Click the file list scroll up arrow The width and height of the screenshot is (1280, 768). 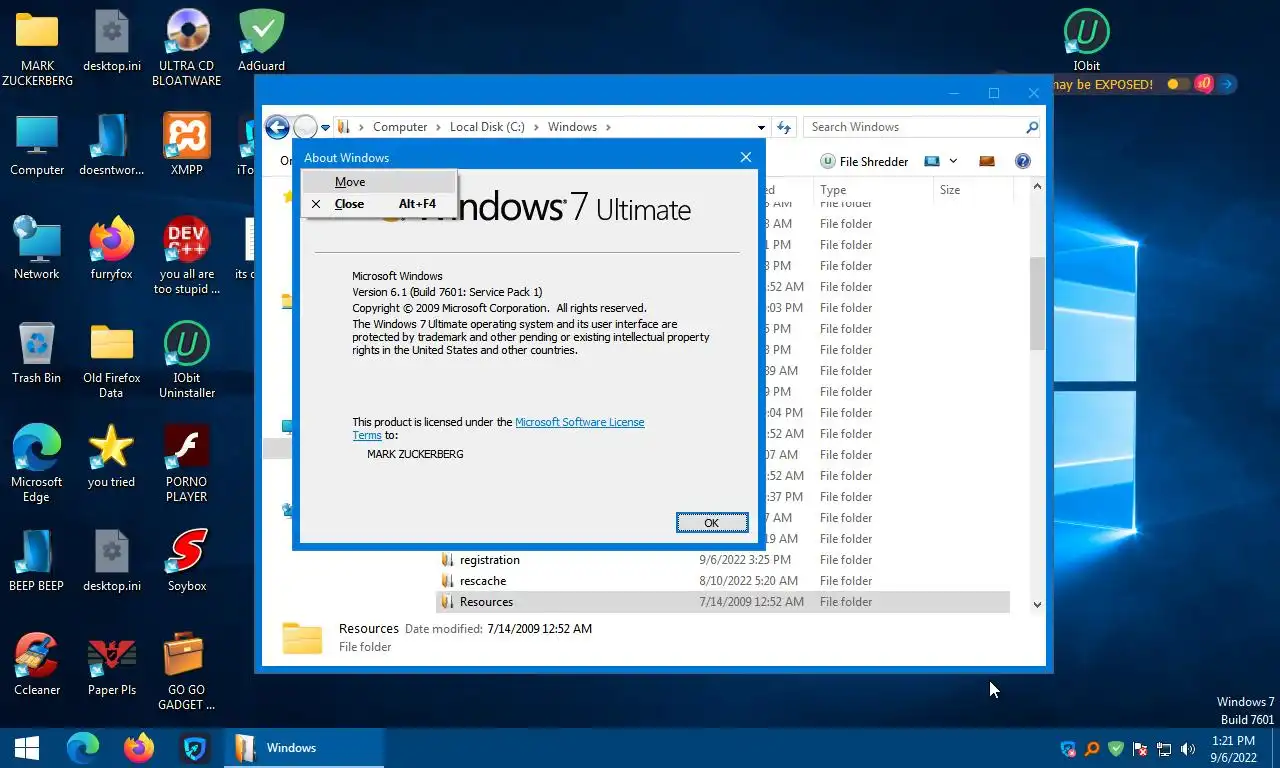tap(1037, 187)
